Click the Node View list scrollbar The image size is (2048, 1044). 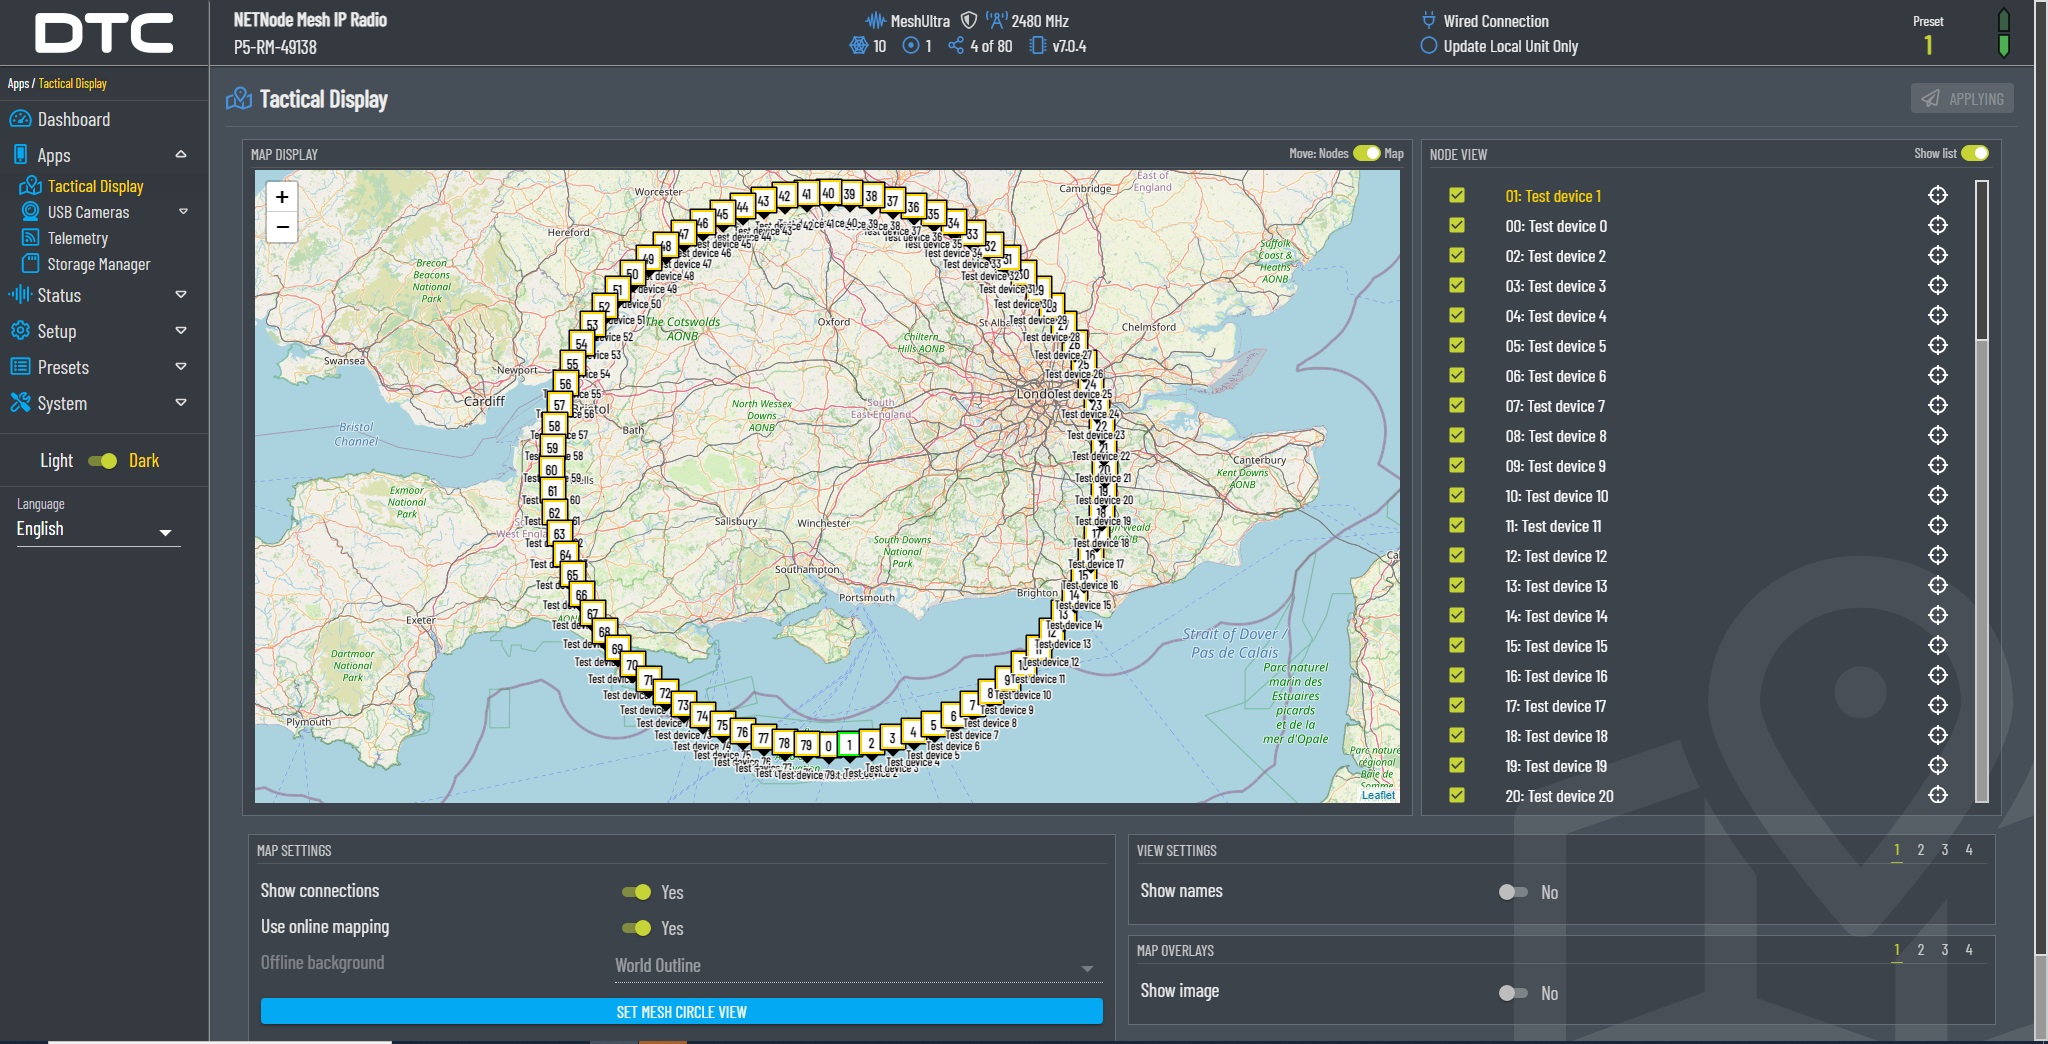pos(1981,260)
